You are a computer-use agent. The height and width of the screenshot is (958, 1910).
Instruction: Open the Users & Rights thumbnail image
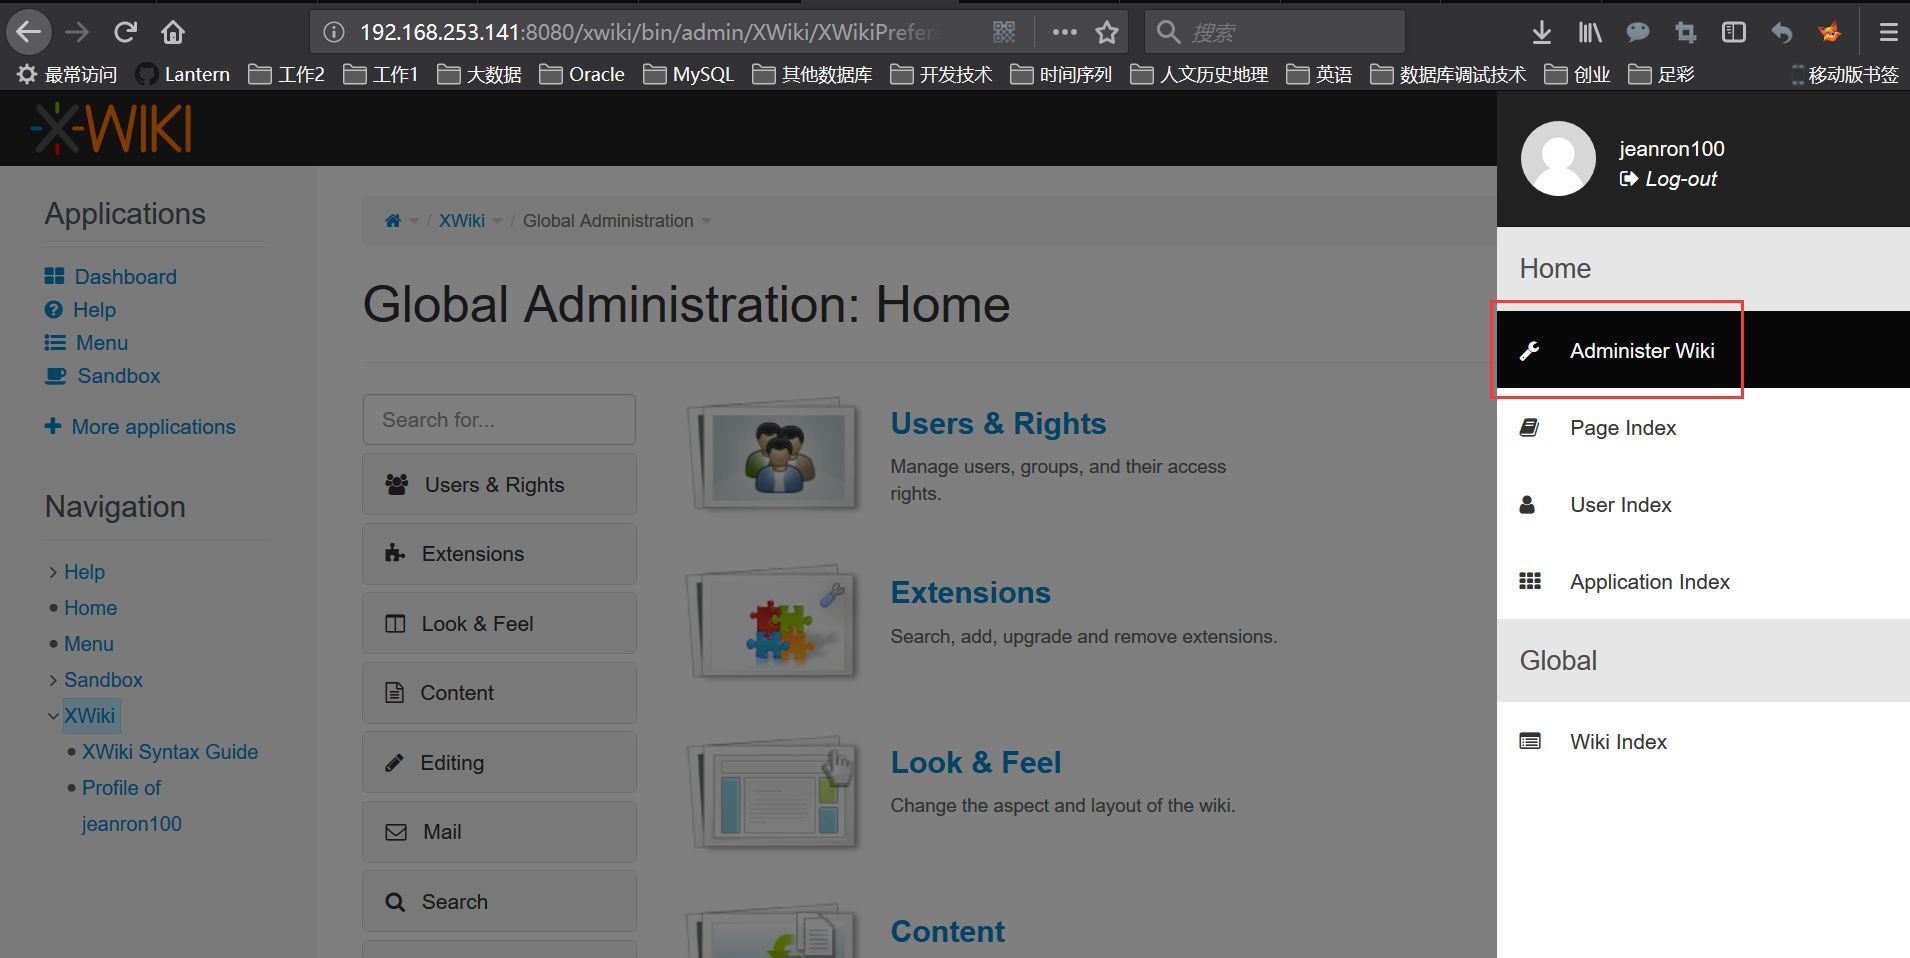(774, 457)
